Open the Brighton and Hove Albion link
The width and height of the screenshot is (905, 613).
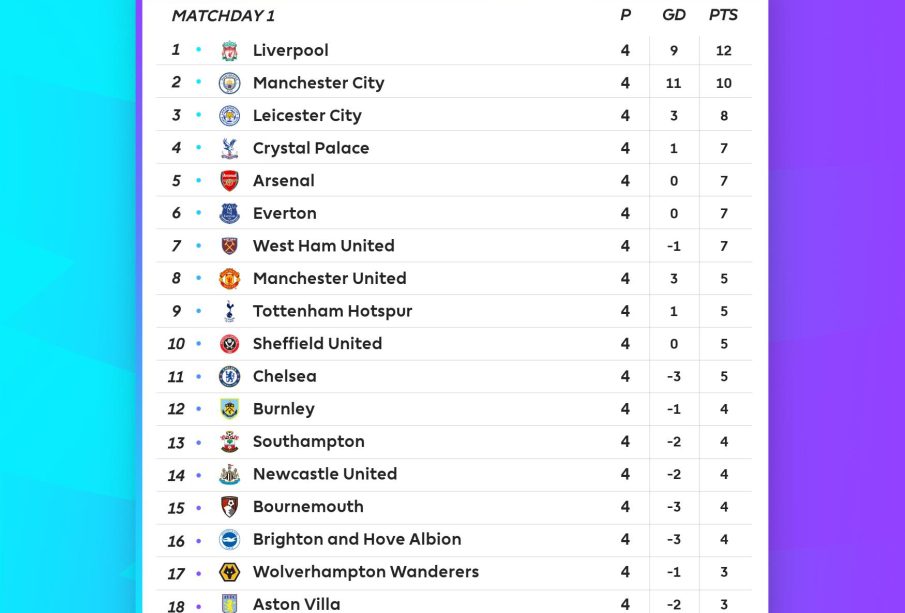pos(357,539)
